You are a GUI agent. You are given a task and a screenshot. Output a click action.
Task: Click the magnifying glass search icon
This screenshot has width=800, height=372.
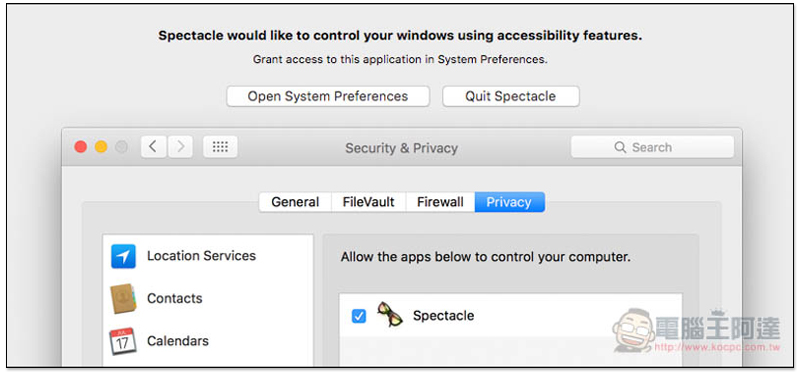tap(620, 147)
